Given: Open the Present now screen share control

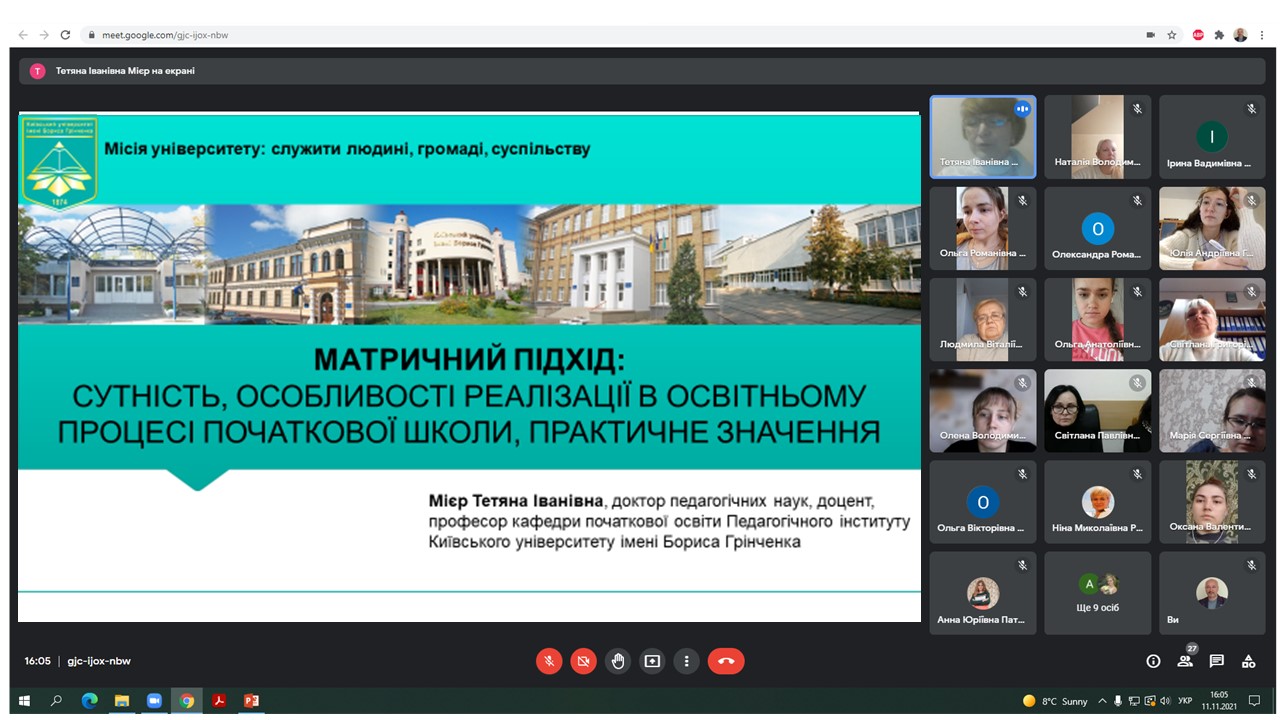Looking at the screenshot, I should point(652,661).
